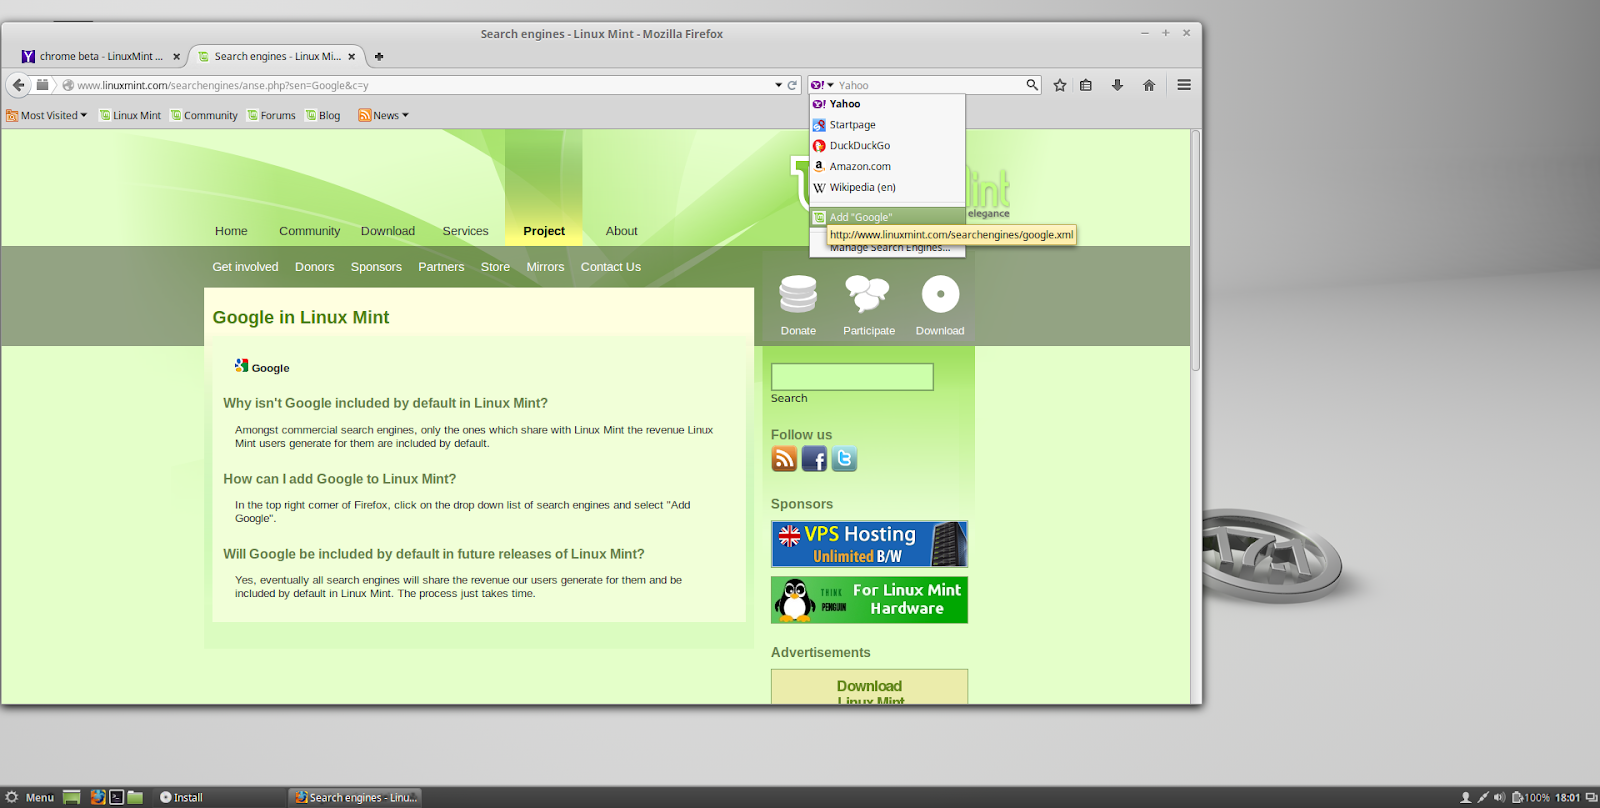Click the 18:01 clock in panel
Viewport: 1600px width, 808px height.
click(1567, 797)
